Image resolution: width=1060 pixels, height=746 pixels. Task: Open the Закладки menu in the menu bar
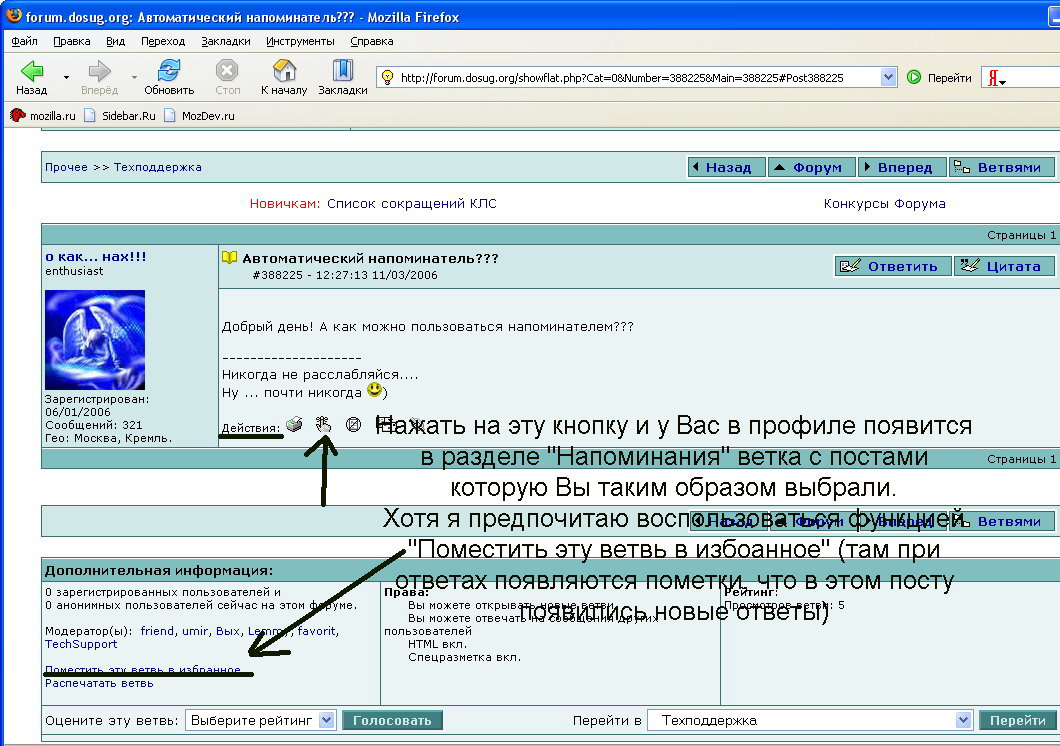pyautogui.click(x=225, y=41)
